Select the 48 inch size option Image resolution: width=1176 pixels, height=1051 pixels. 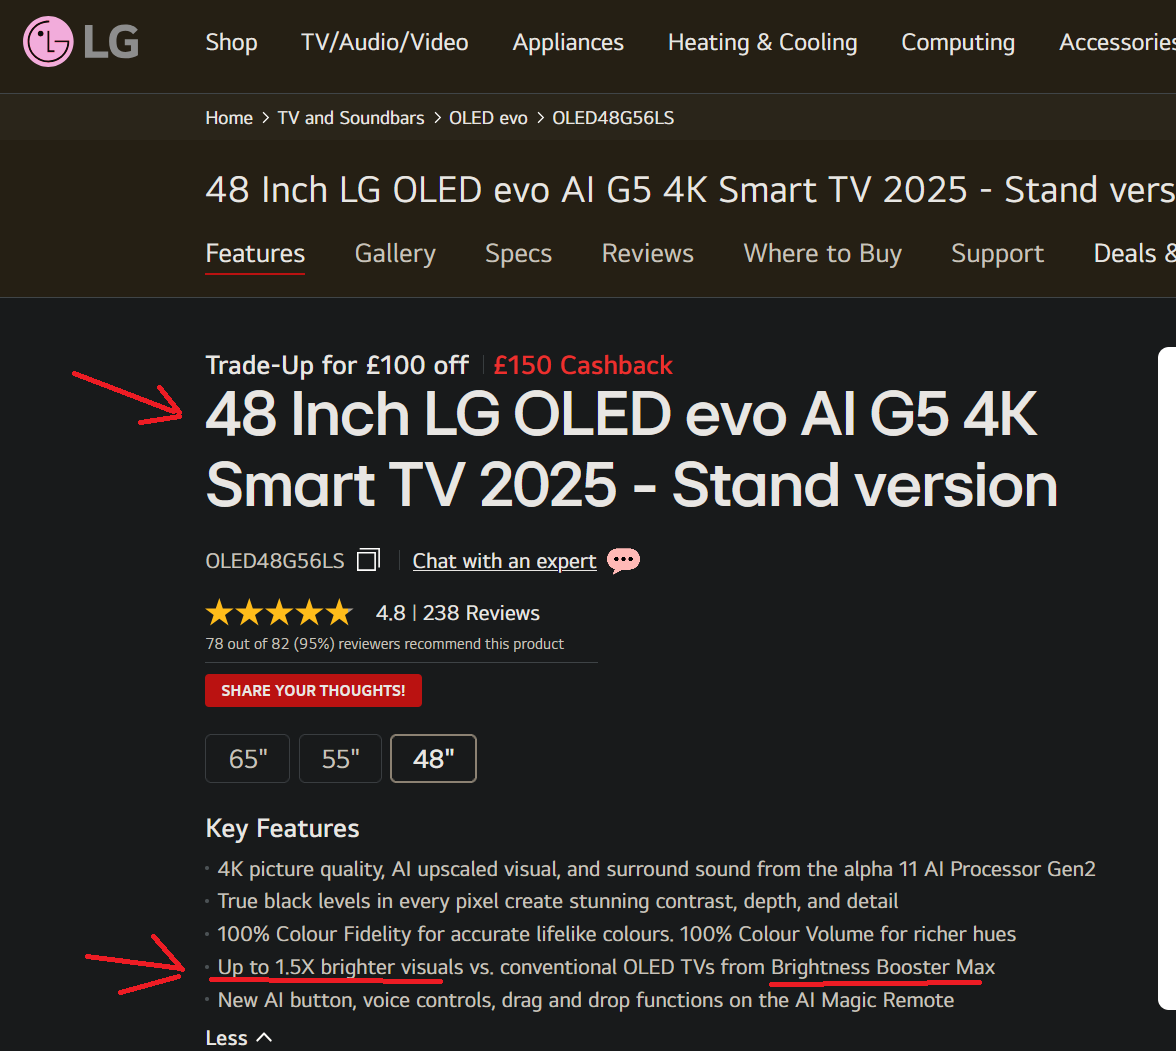433,758
